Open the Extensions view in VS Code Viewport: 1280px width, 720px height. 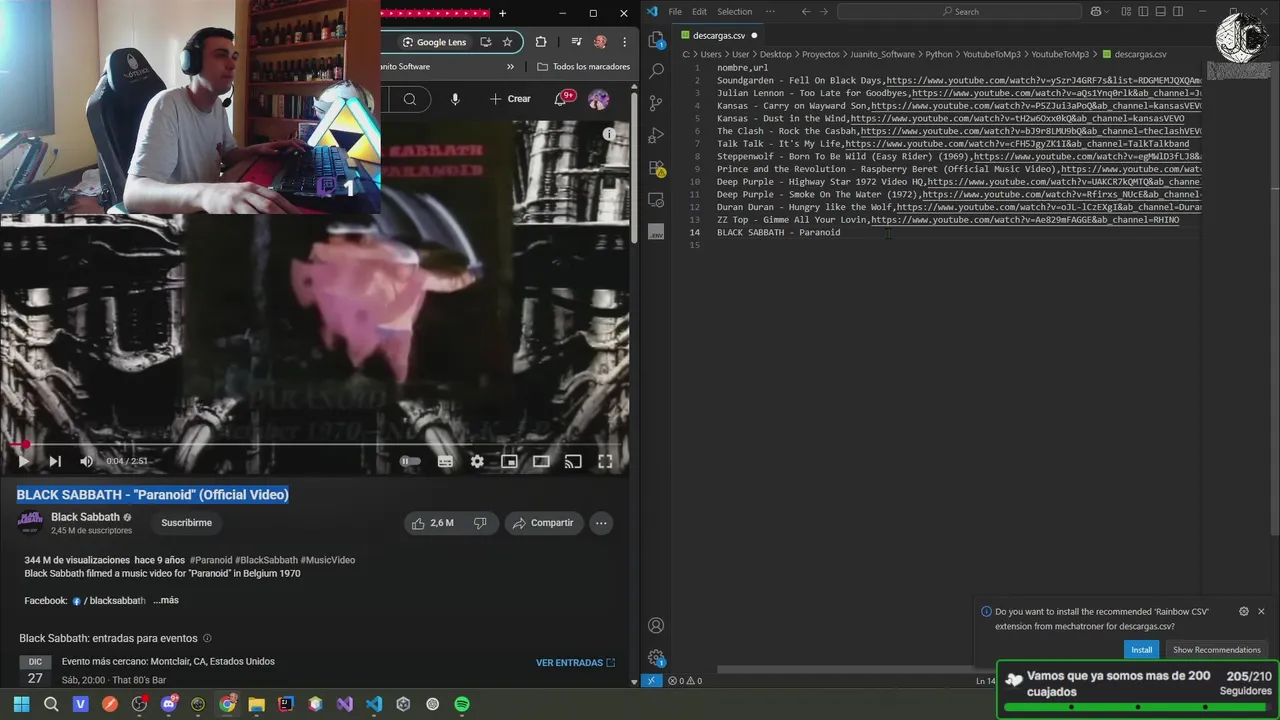click(x=656, y=168)
